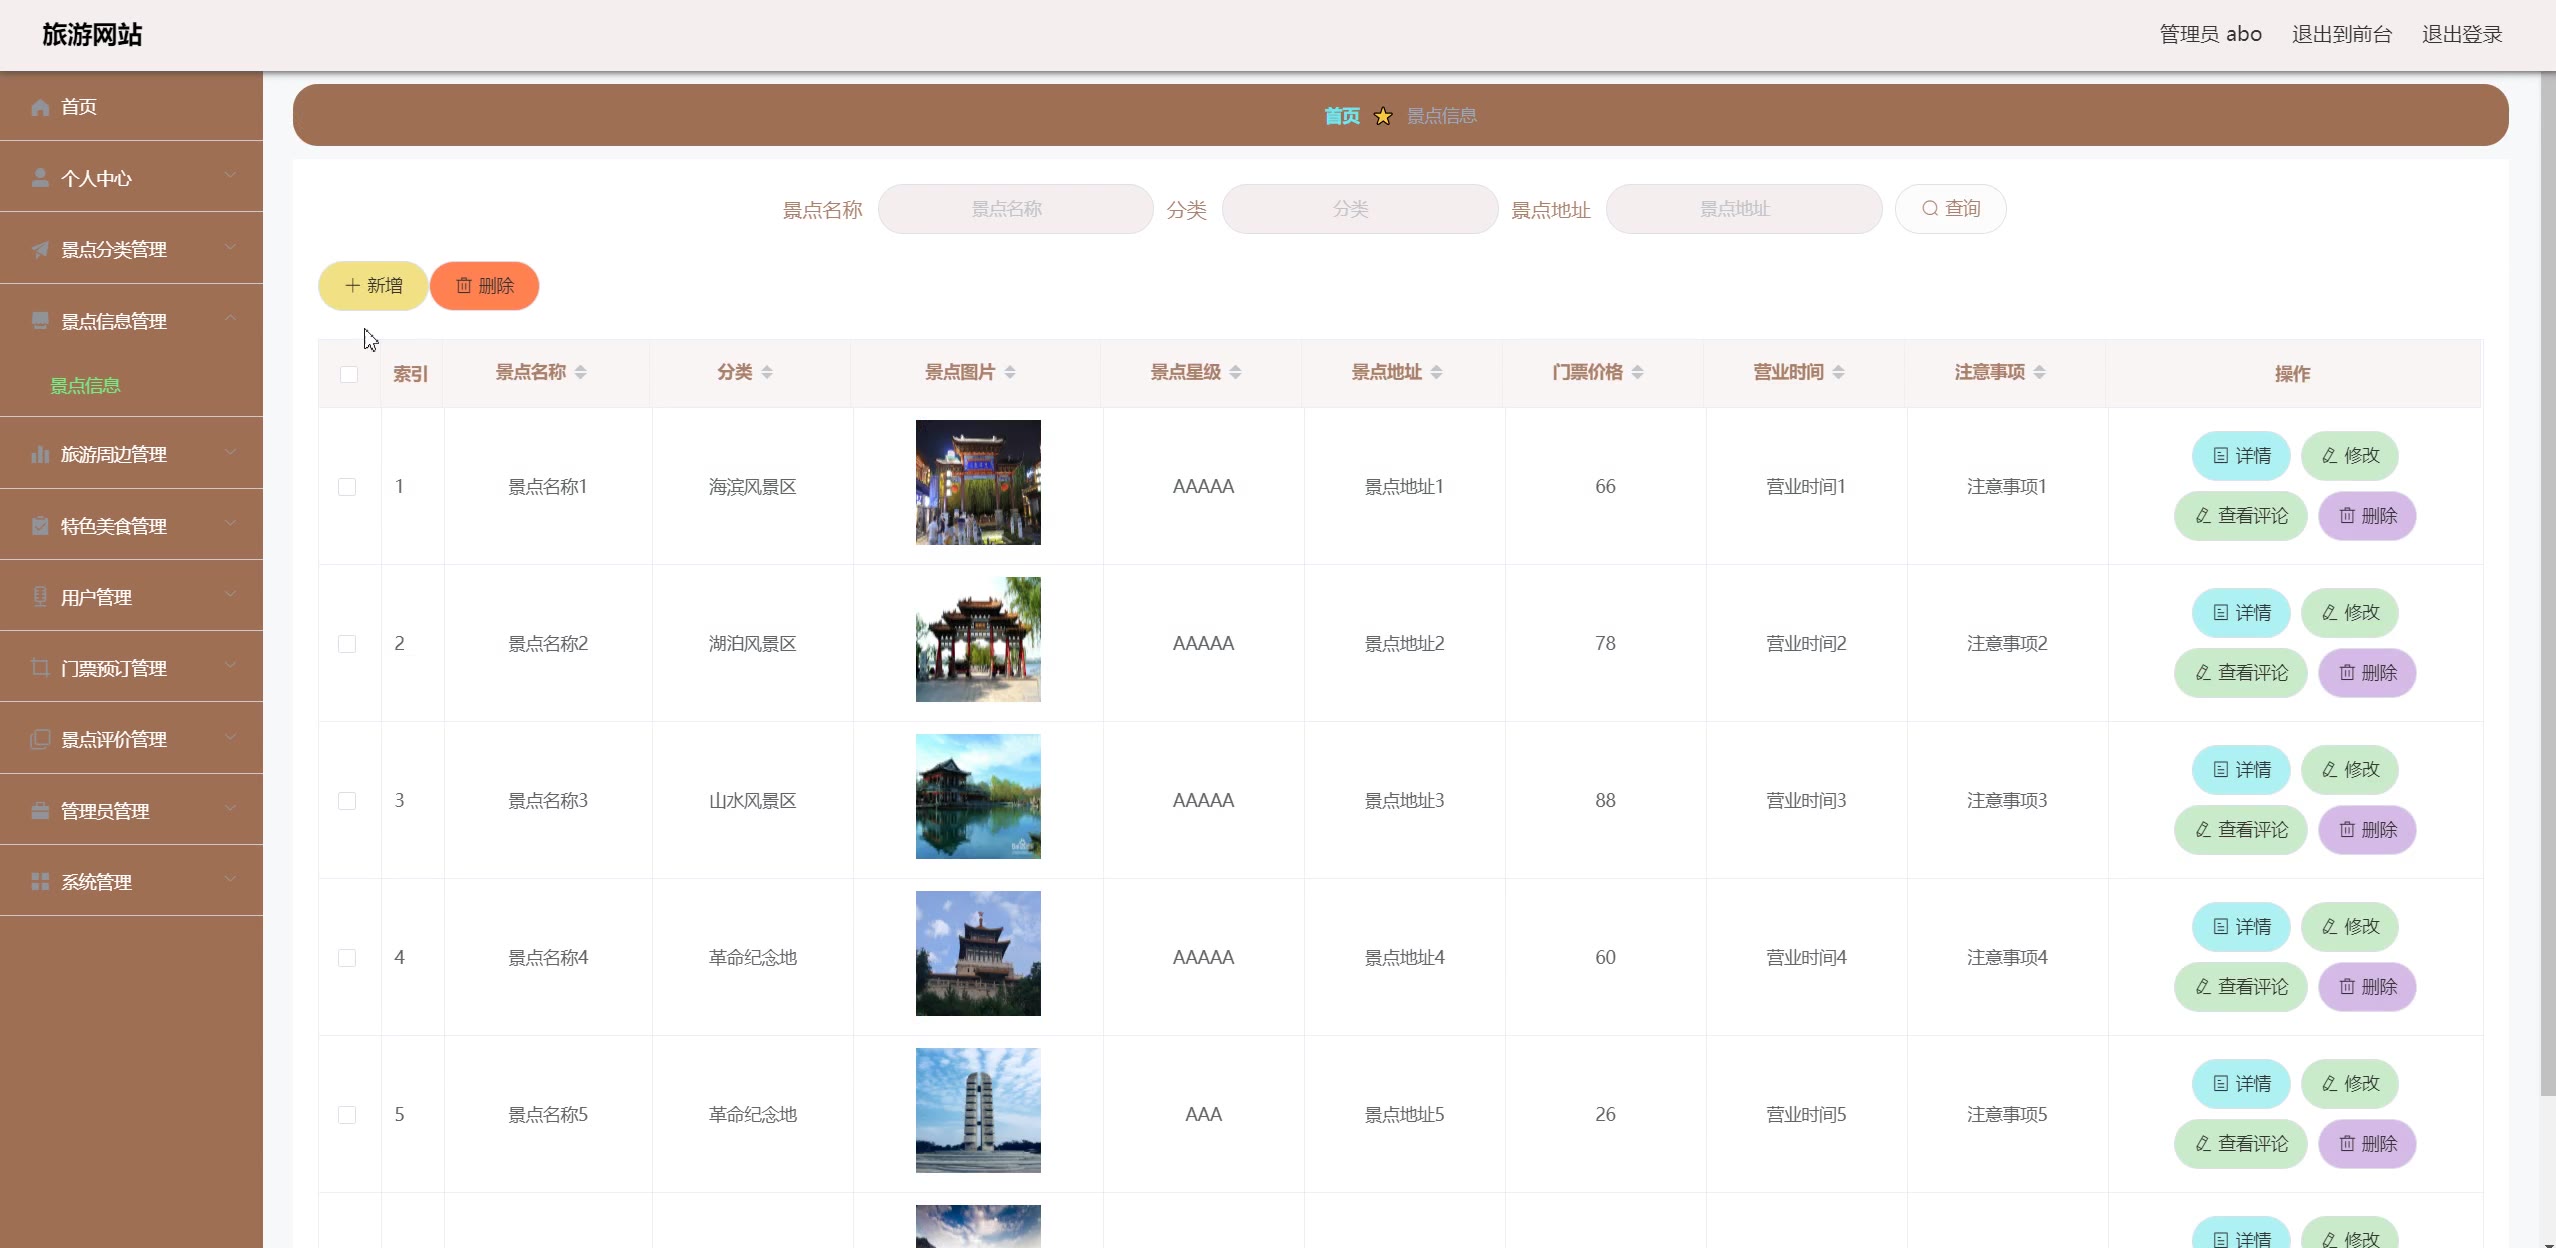Expand the 特色美食管理 chevron
2556x1248 pixels.
coord(231,523)
